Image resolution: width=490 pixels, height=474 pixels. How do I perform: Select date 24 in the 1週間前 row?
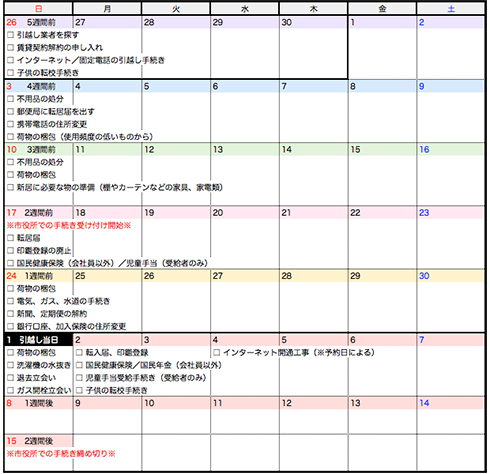pos(11,276)
